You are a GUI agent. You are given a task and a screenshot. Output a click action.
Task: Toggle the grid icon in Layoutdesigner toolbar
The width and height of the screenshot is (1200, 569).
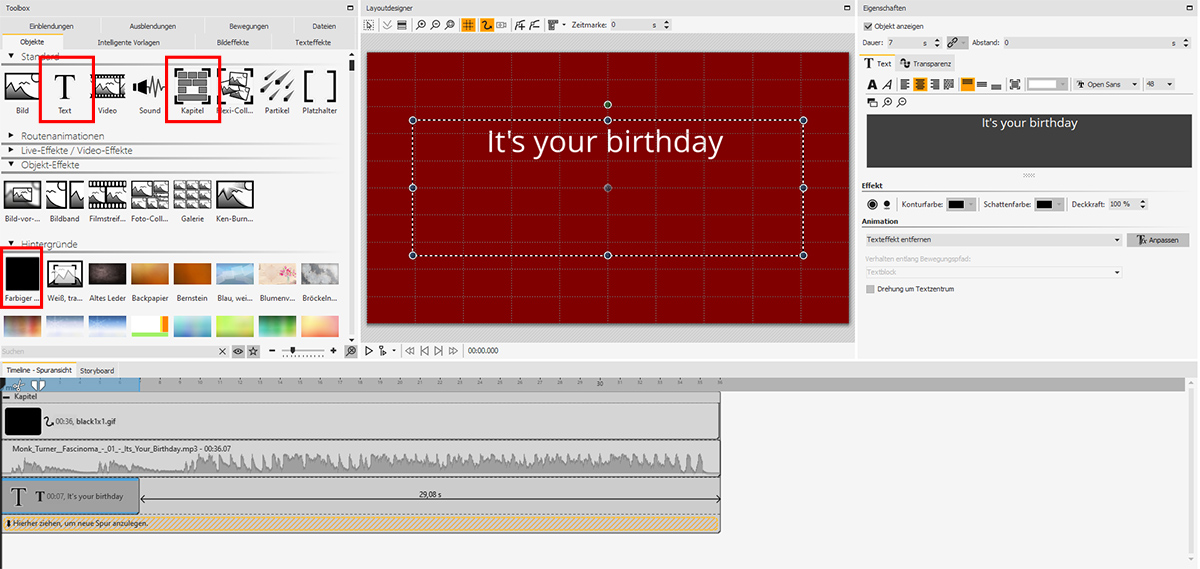467,24
